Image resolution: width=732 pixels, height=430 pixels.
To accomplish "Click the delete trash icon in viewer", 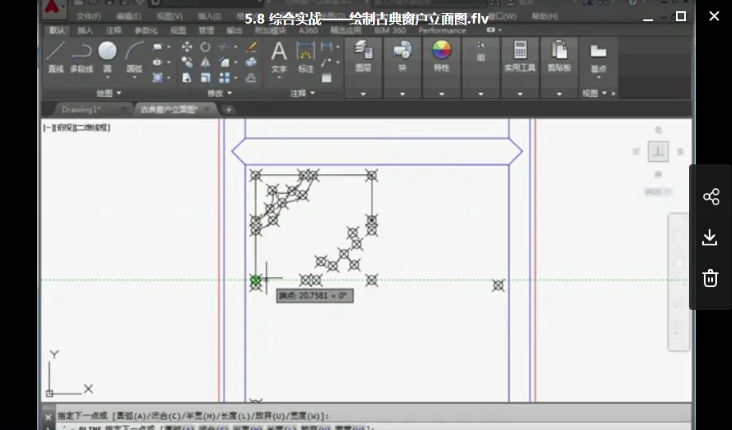I will coord(710,278).
